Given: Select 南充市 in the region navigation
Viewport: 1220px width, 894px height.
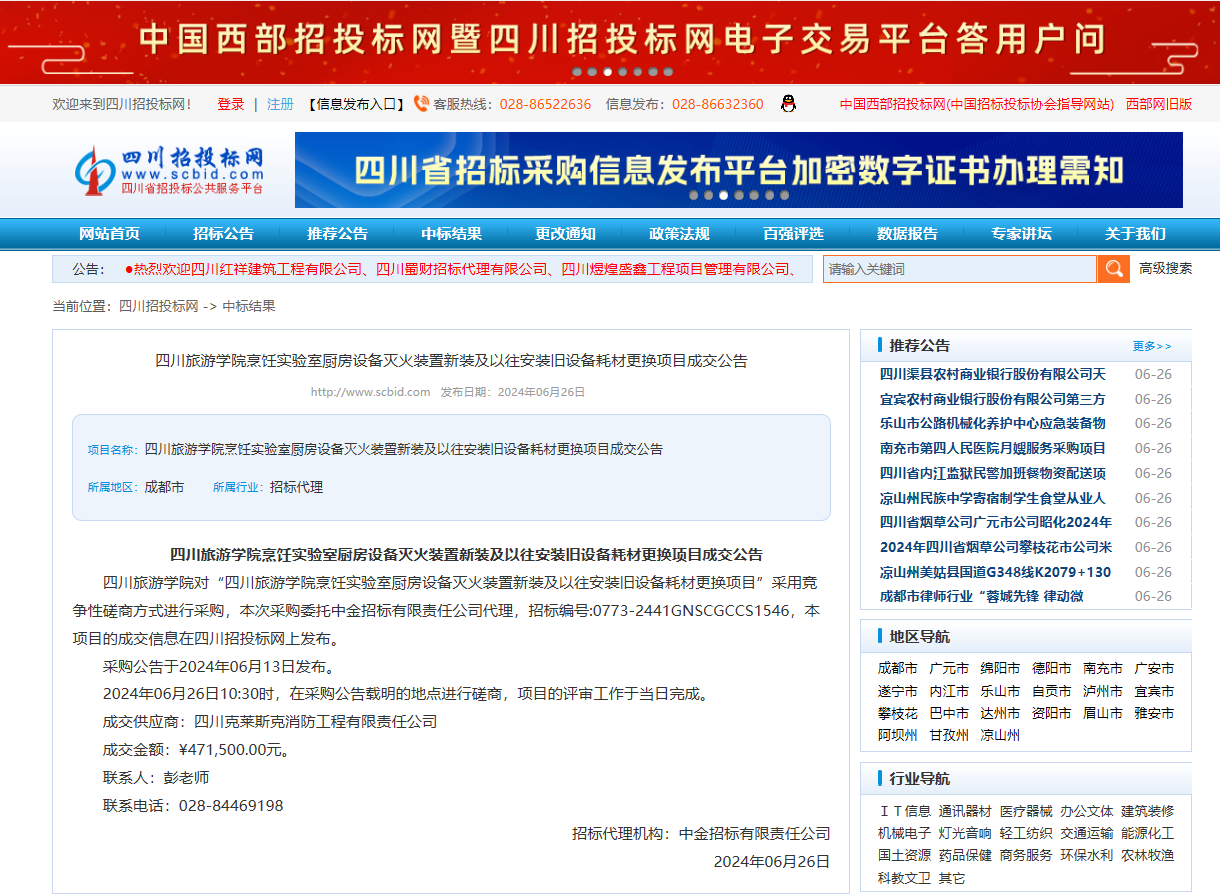Looking at the screenshot, I should coord(1103,668).
